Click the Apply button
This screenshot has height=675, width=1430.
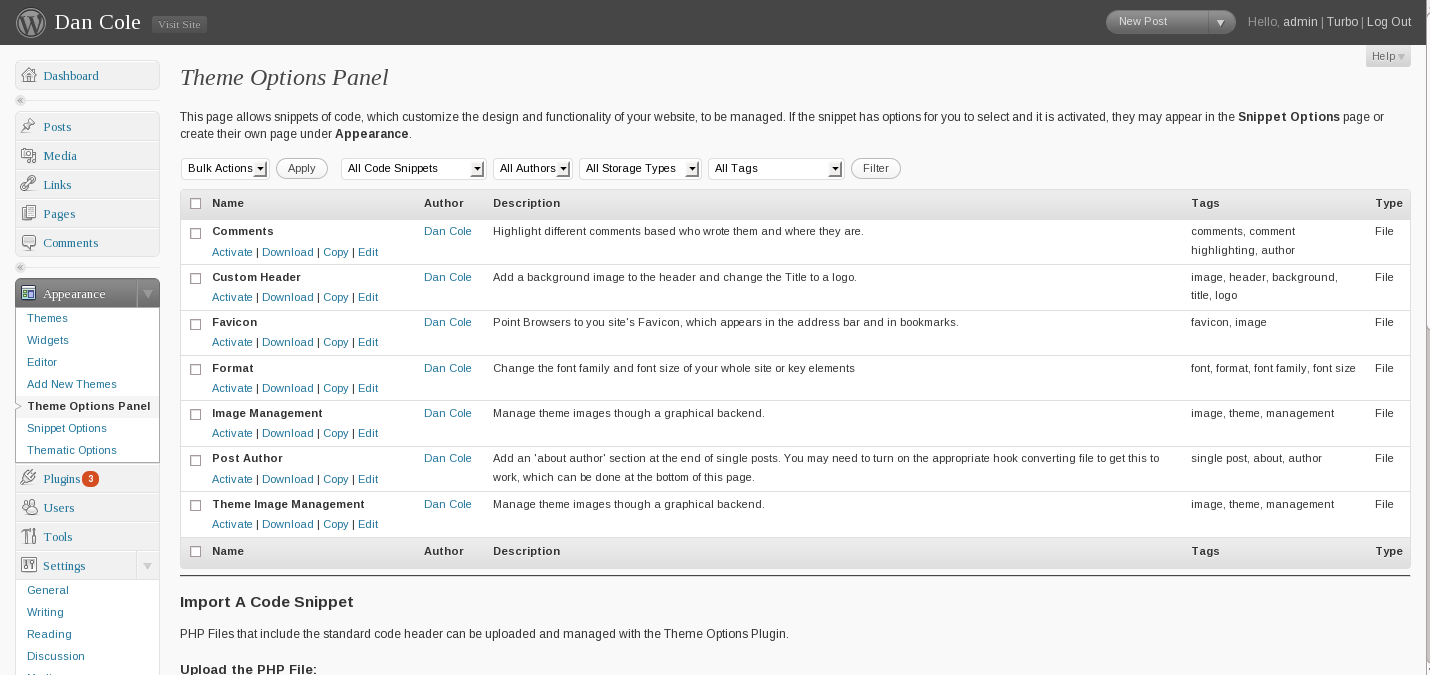click(302, 169)
